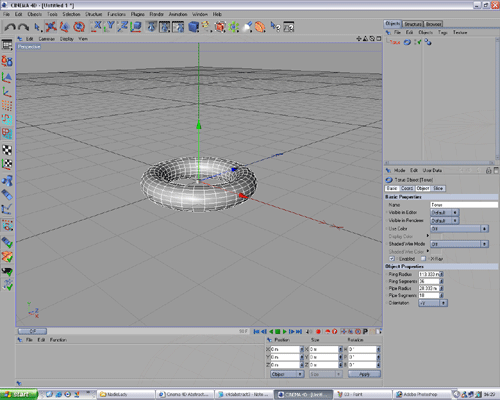
Task: Select the texture checkerboard tool in sidebar
Action: click(7, 150)
